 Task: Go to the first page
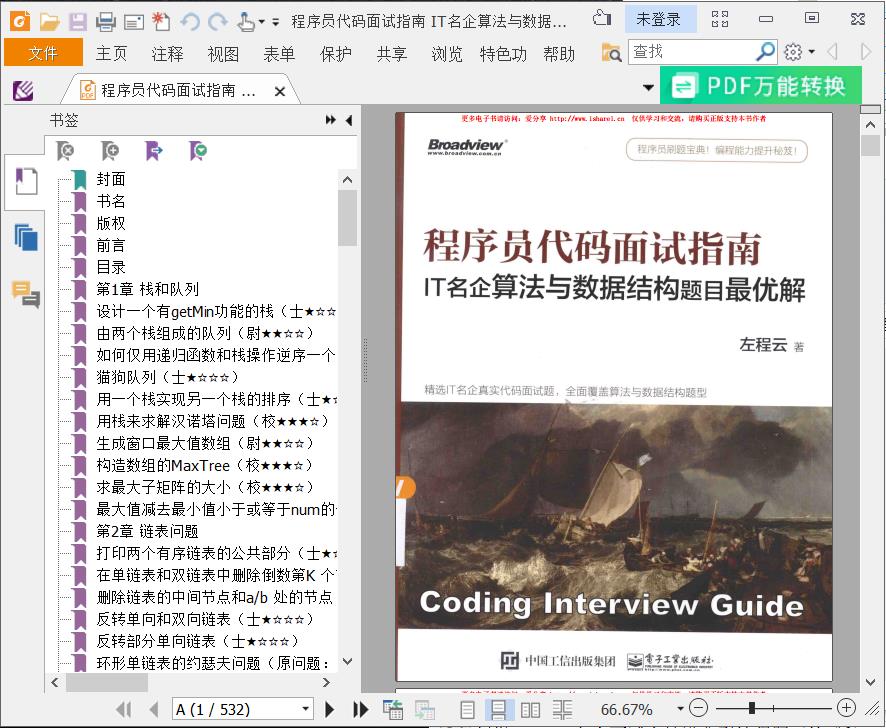(124, 709)
